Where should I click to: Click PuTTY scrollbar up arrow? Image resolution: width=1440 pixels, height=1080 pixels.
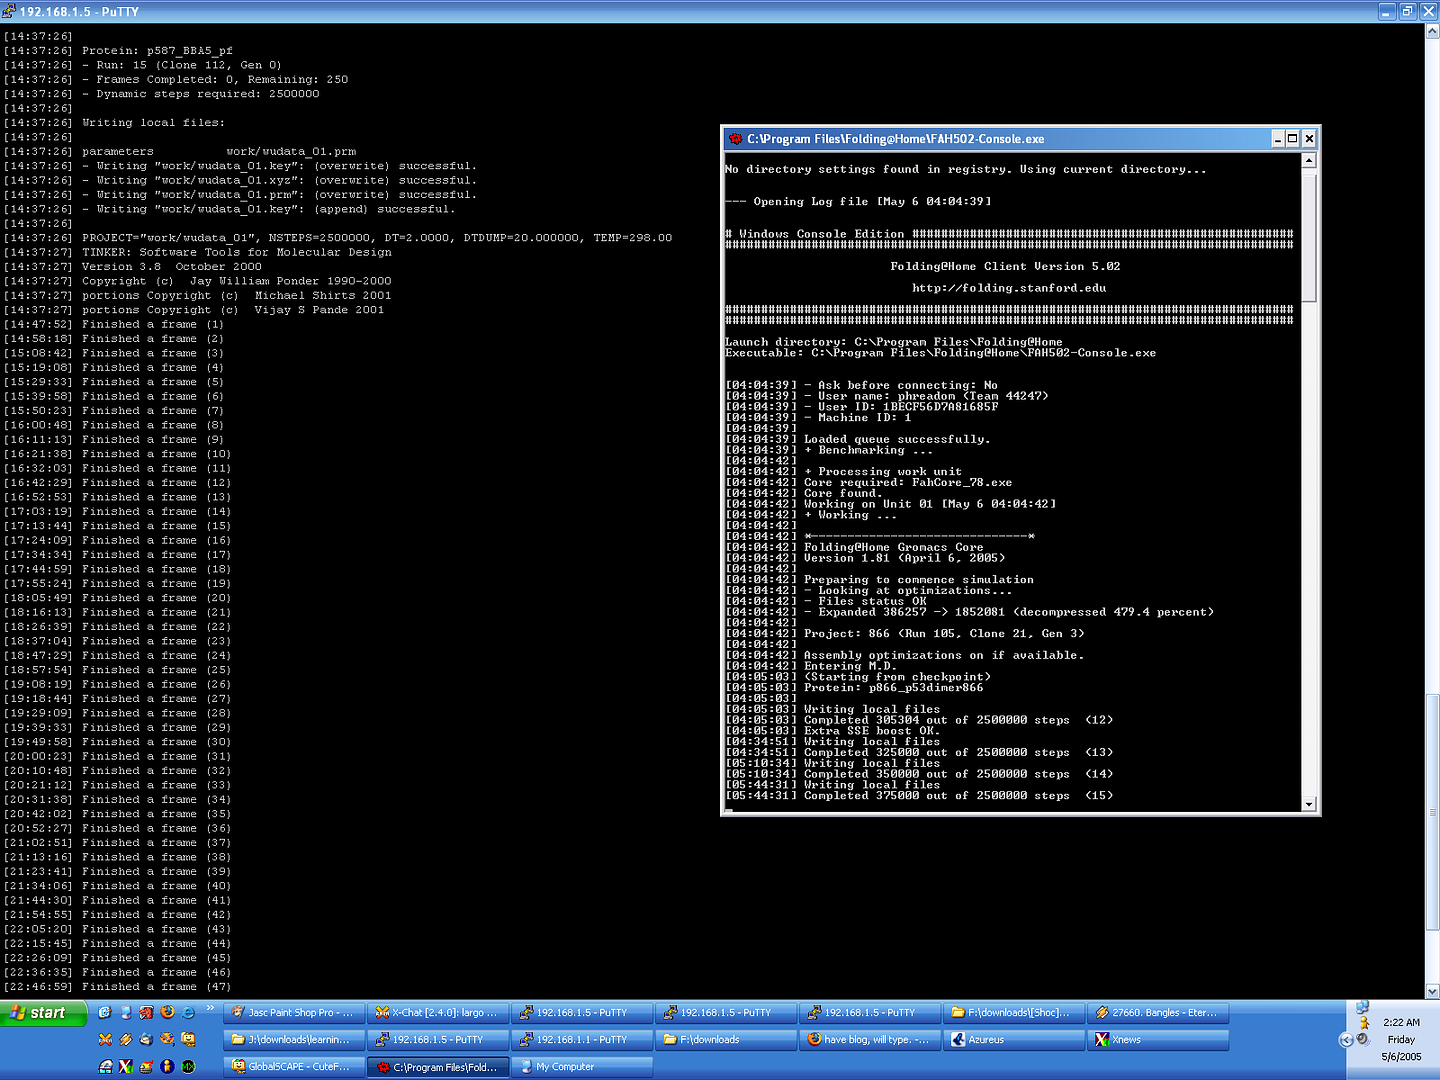pyautogui.click(x=1432, y=32)
